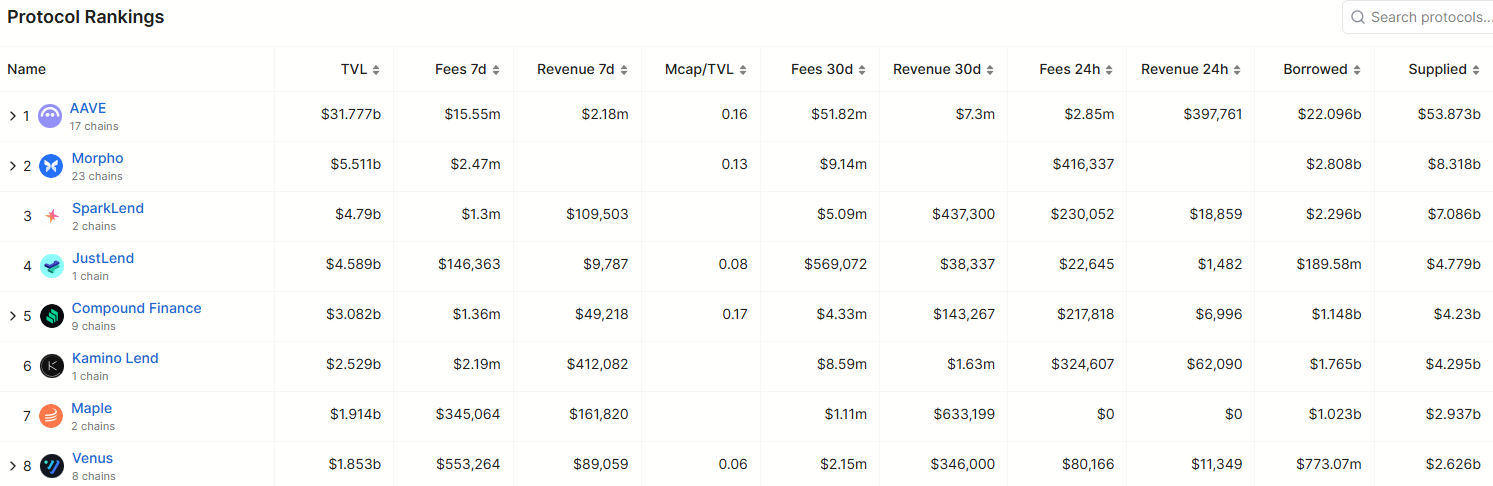Click the Kamino Lend logo icon
The width and height of the screenshot is (1493, 486).
pos(51,366)
